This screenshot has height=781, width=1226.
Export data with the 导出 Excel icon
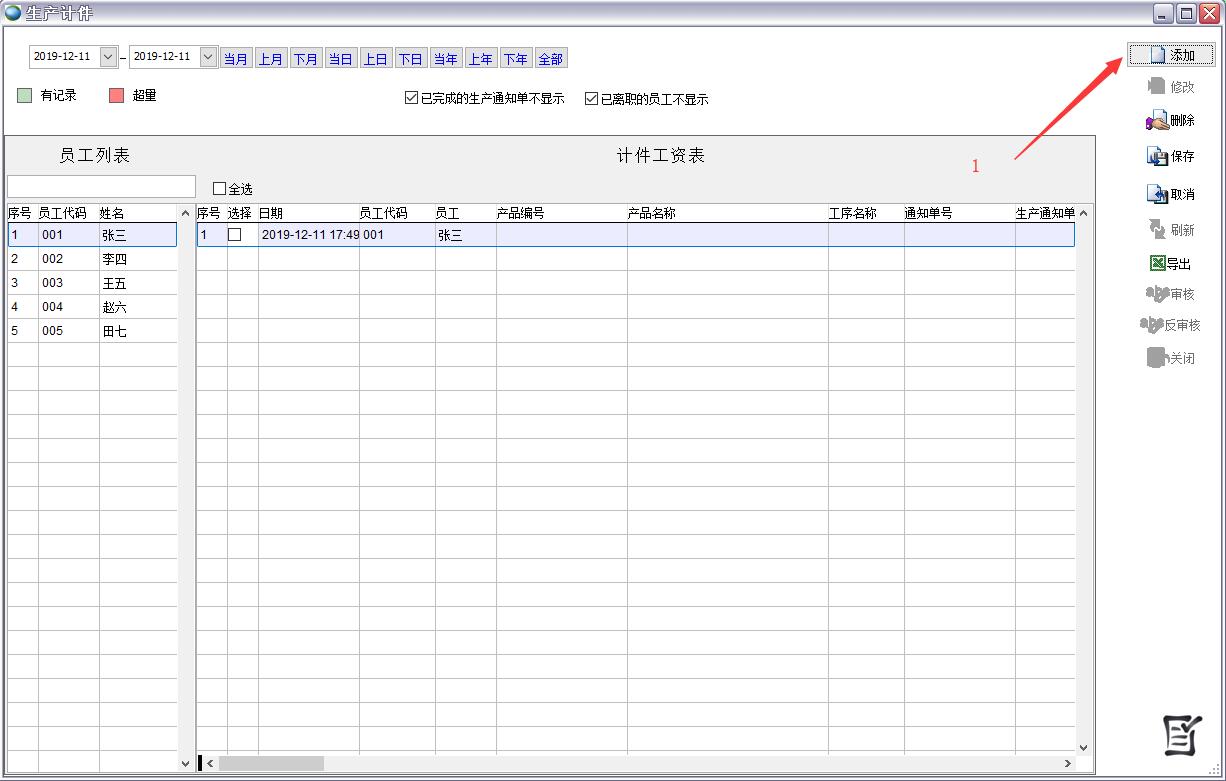coord(1157,264)
